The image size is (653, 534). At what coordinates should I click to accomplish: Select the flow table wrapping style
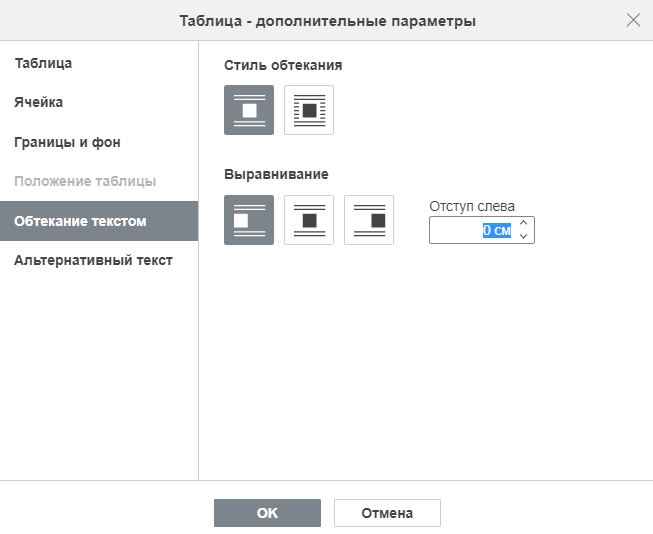(309, 110)
